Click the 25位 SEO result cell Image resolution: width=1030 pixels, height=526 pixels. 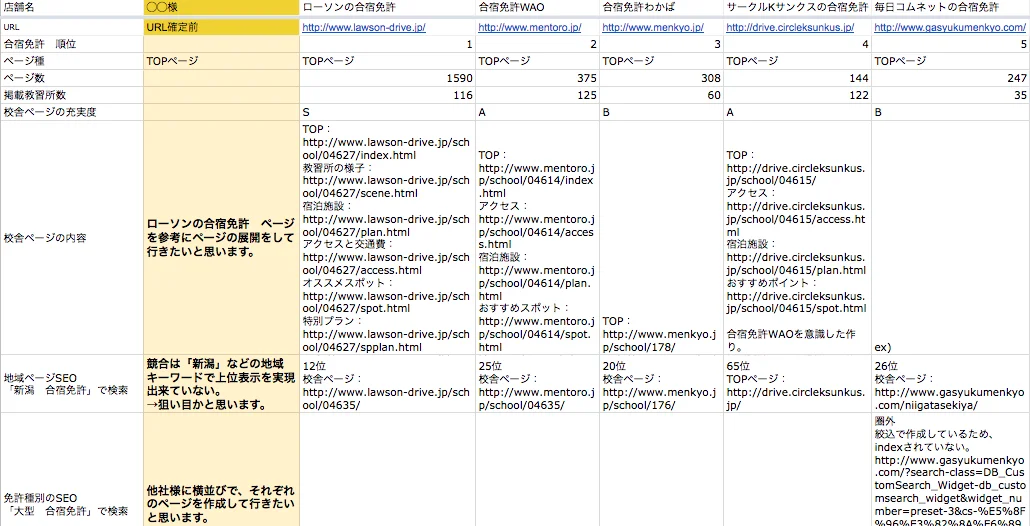[x=537, y=384]
